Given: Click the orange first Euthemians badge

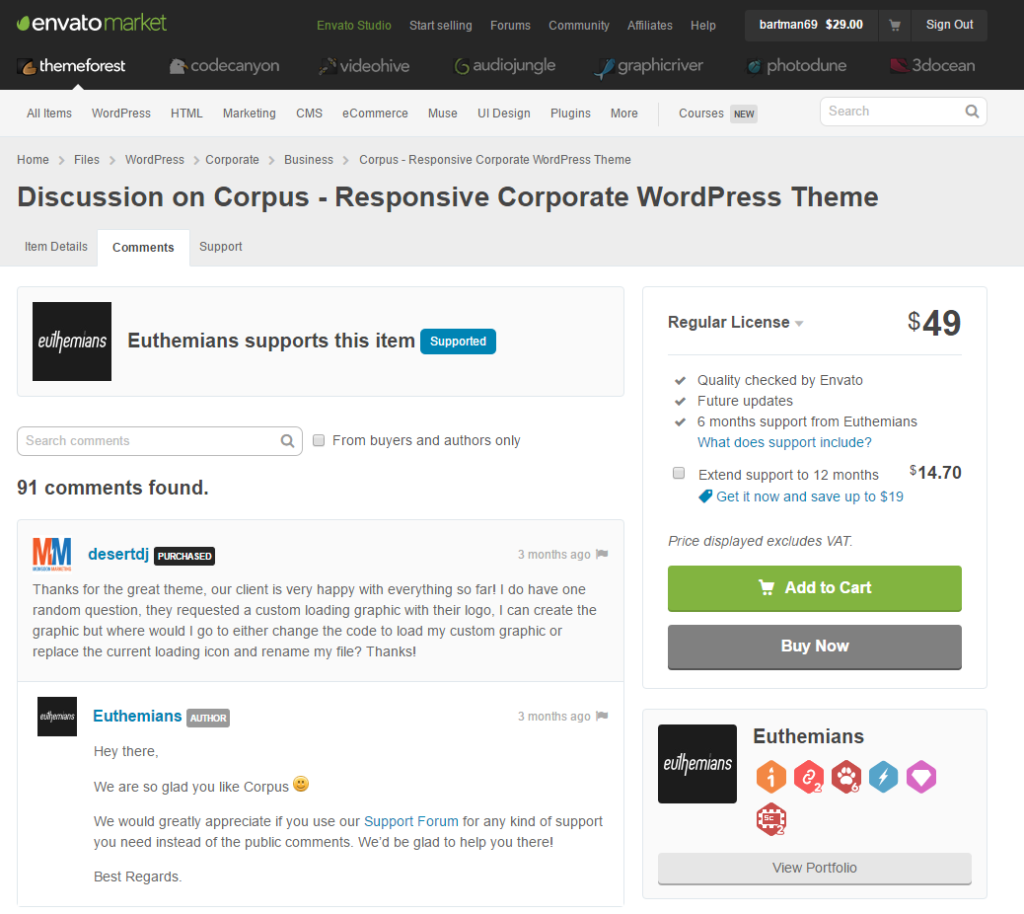Looking at the screenshot, I should click(x=771, y=777).
